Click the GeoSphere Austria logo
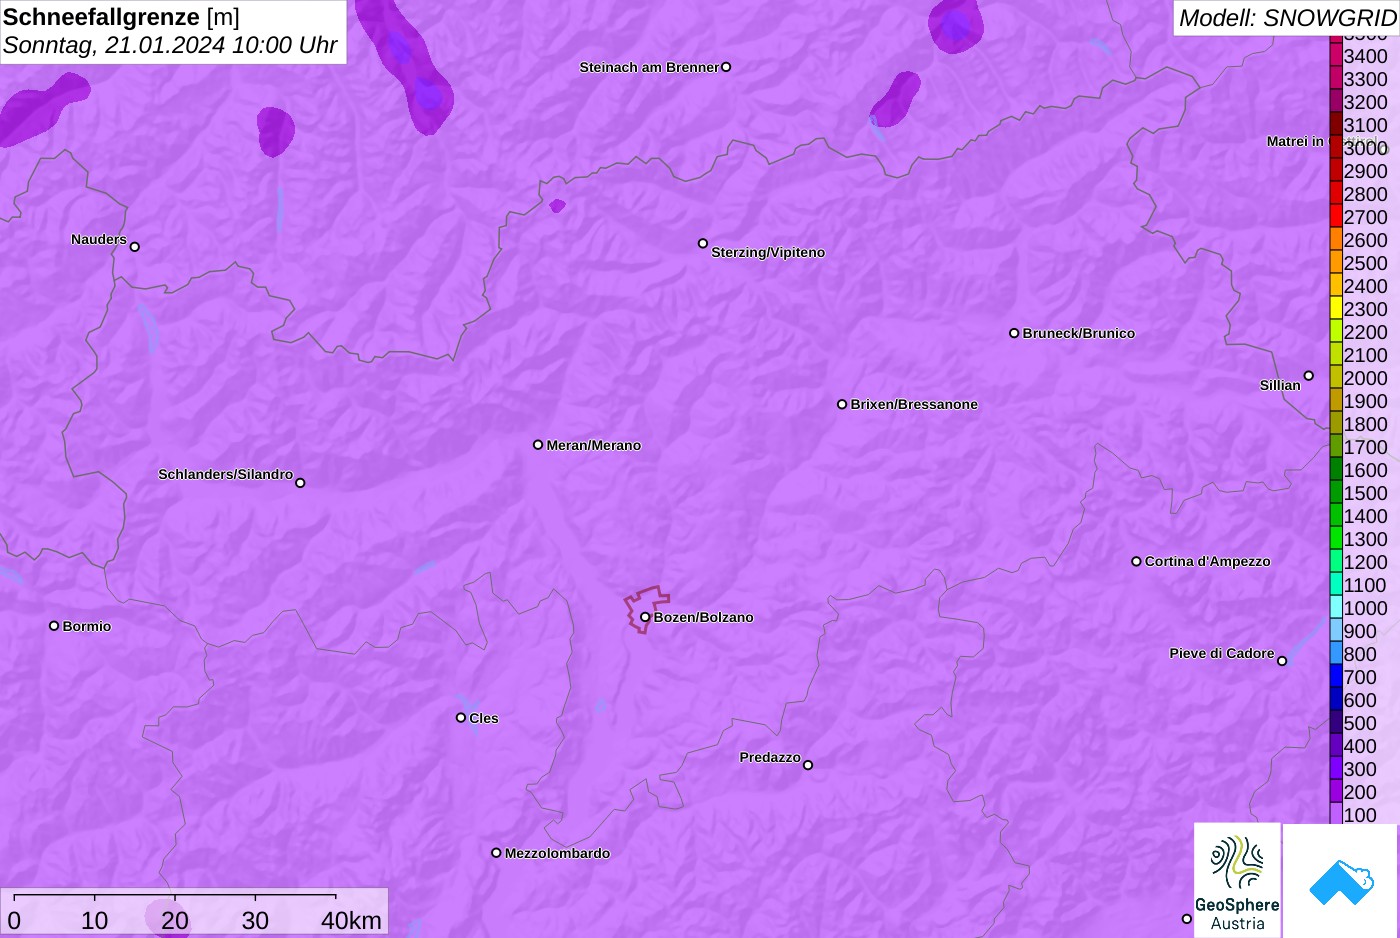The height and width of the screenshot is (938, 1400). point(1237,880)
